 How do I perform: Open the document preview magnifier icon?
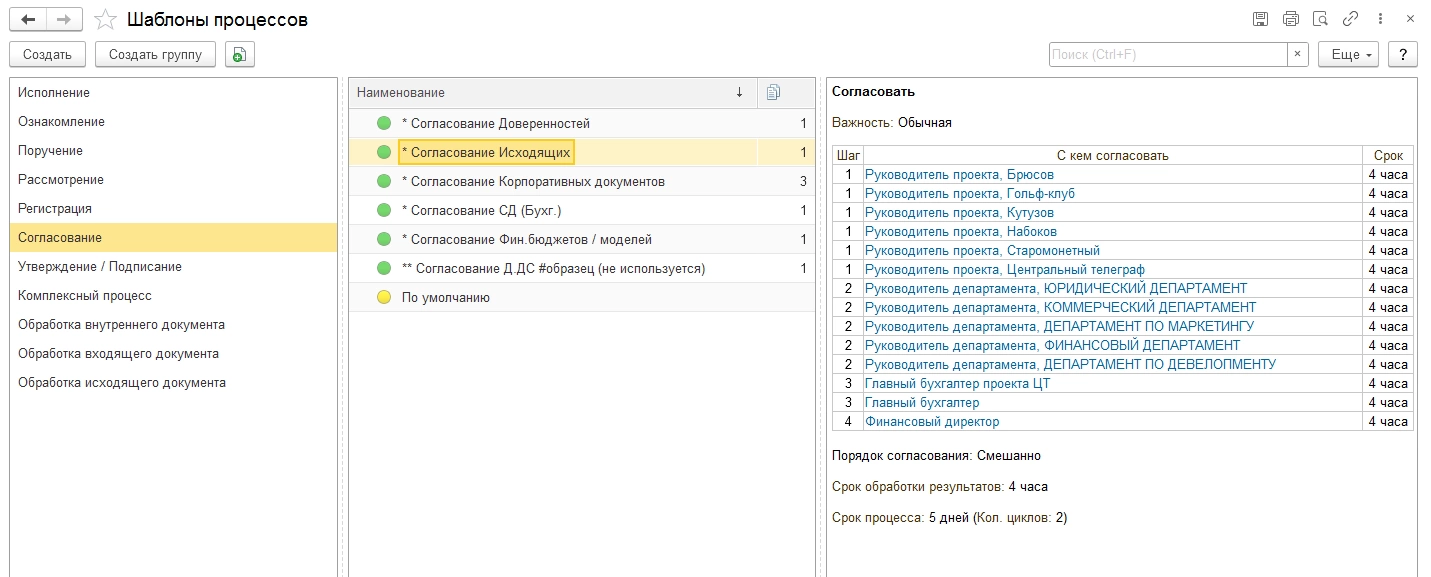click(1320, 19)
